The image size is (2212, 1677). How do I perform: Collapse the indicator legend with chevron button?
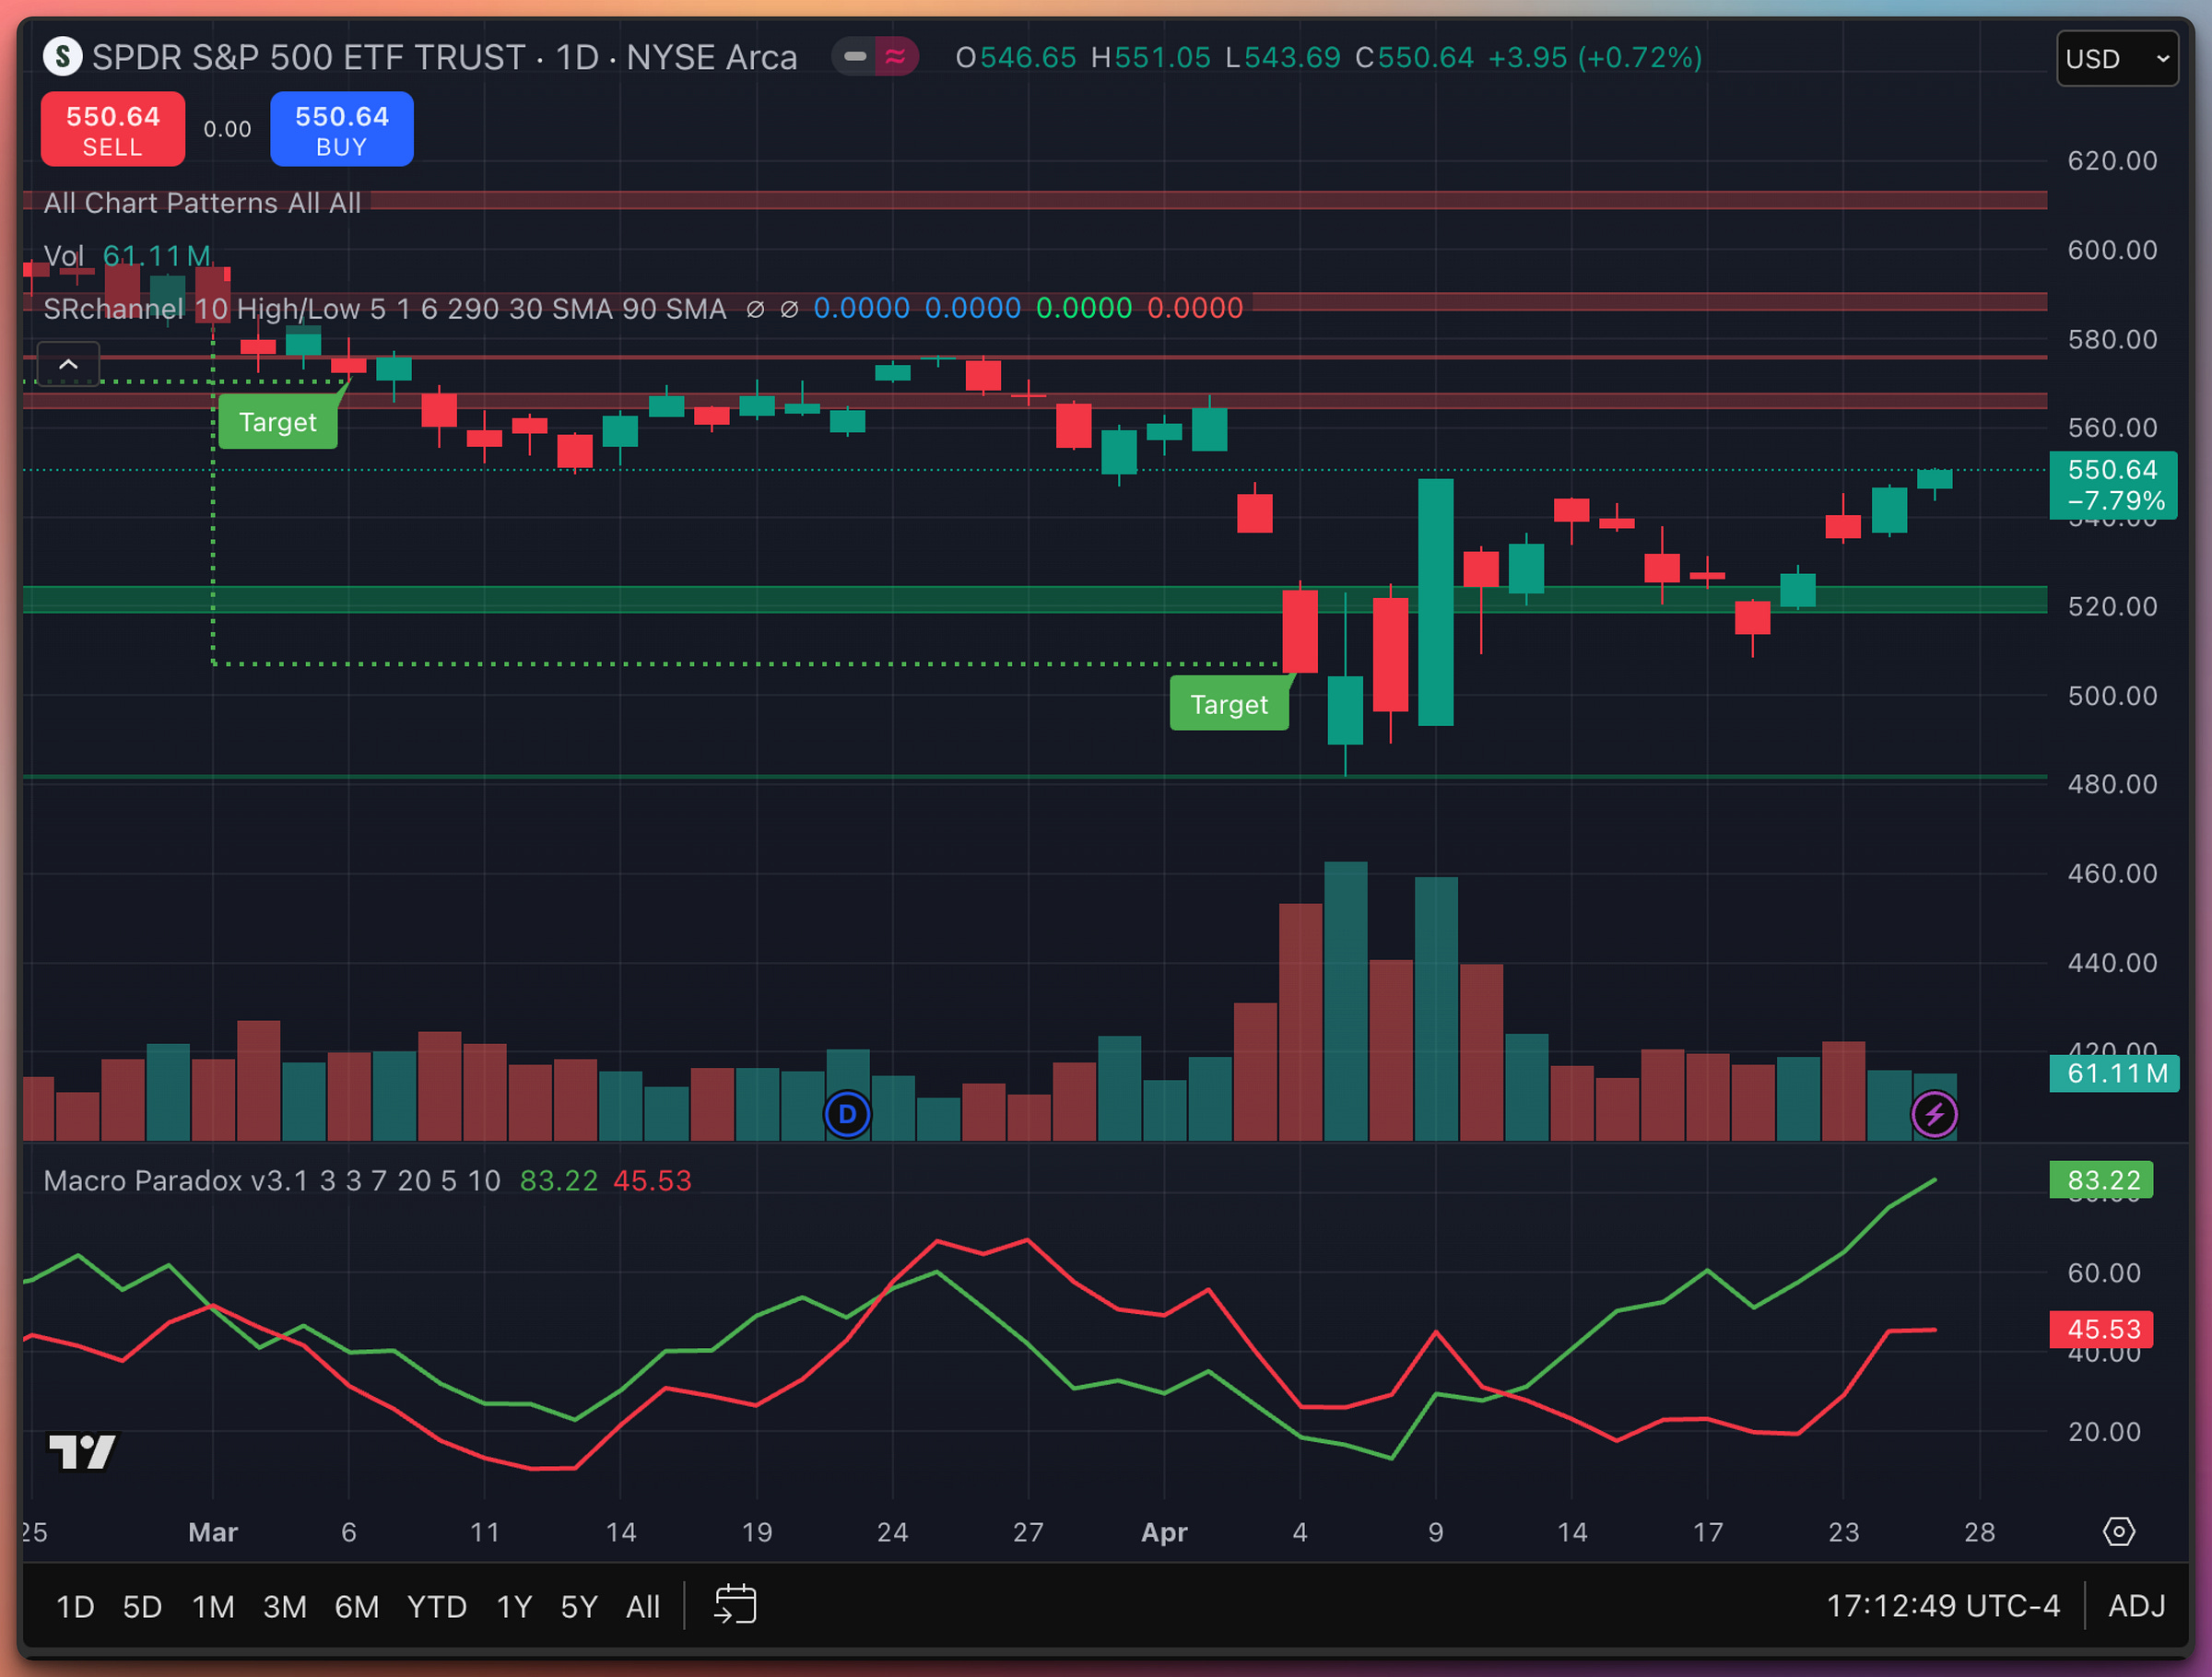(68, 364)
